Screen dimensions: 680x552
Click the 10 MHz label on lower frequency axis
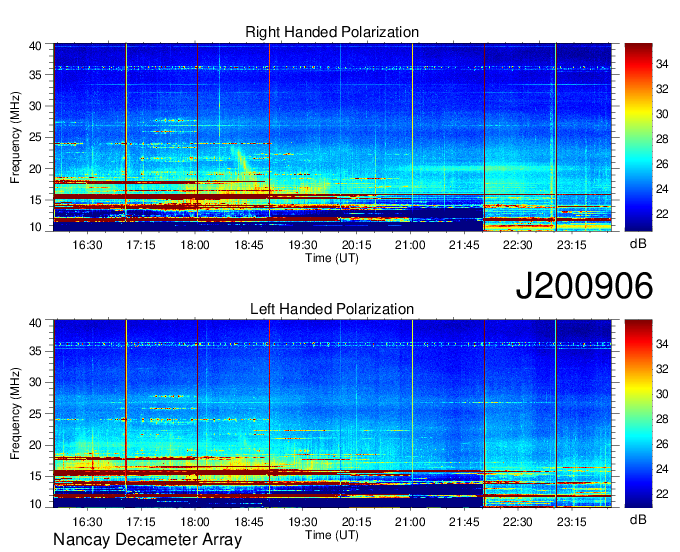pos(35,503)
